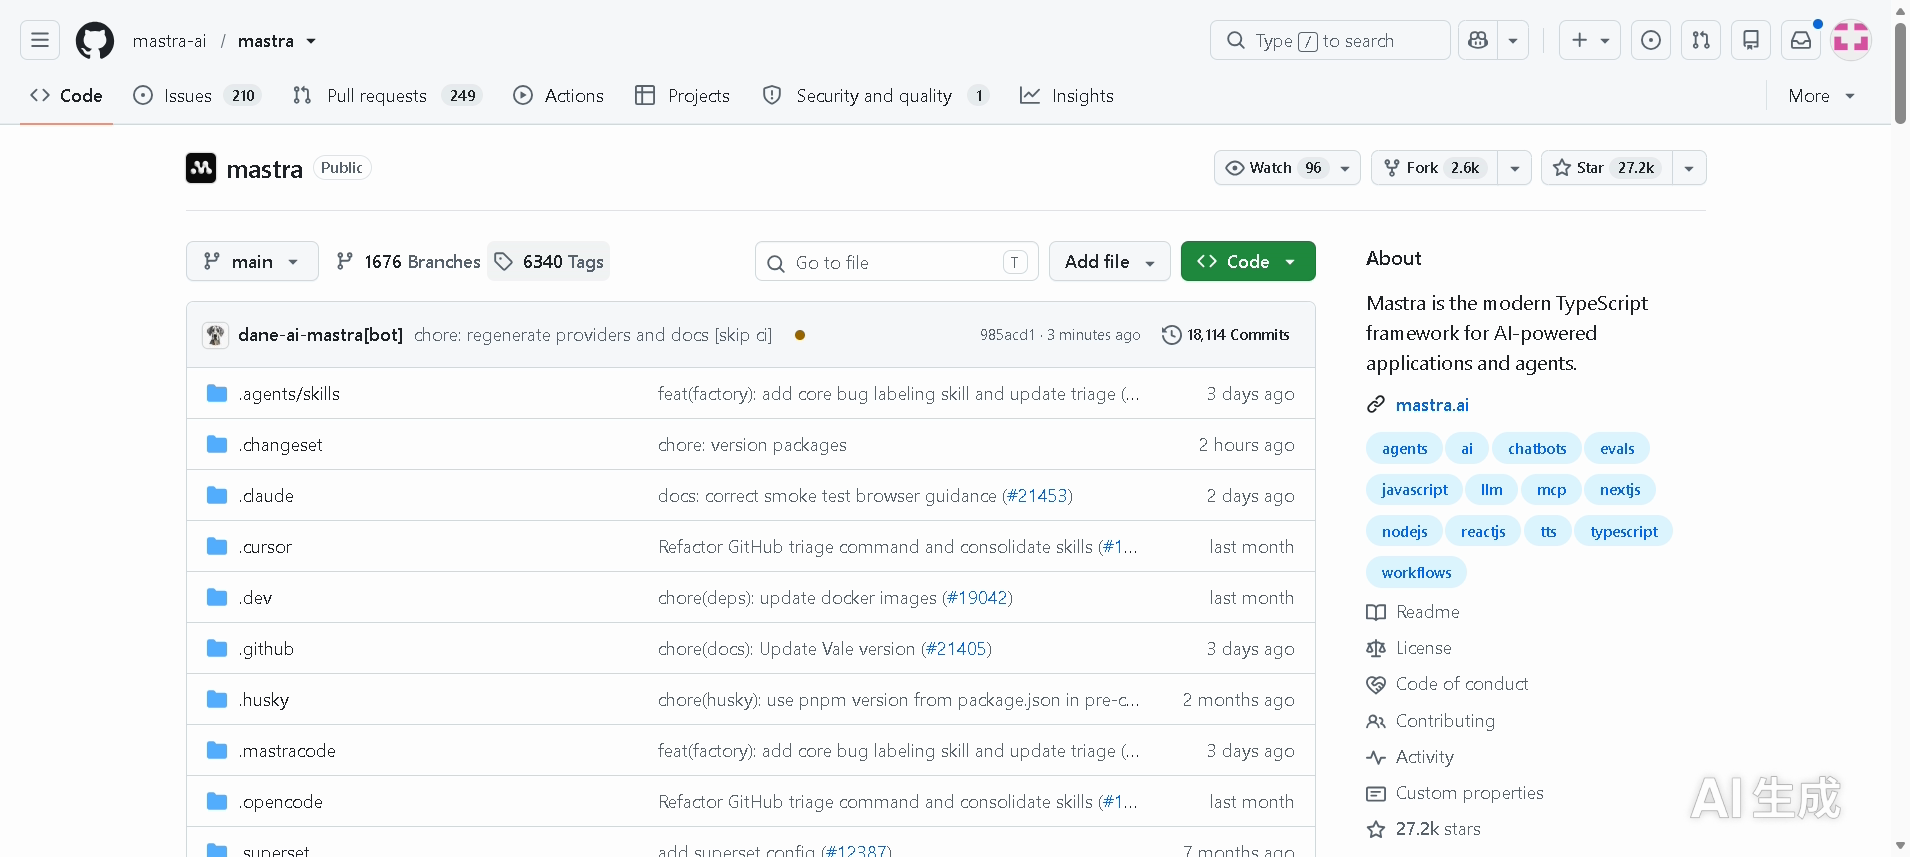
Task: Open the 18,114 Commits history
Action: (1226, 335)
